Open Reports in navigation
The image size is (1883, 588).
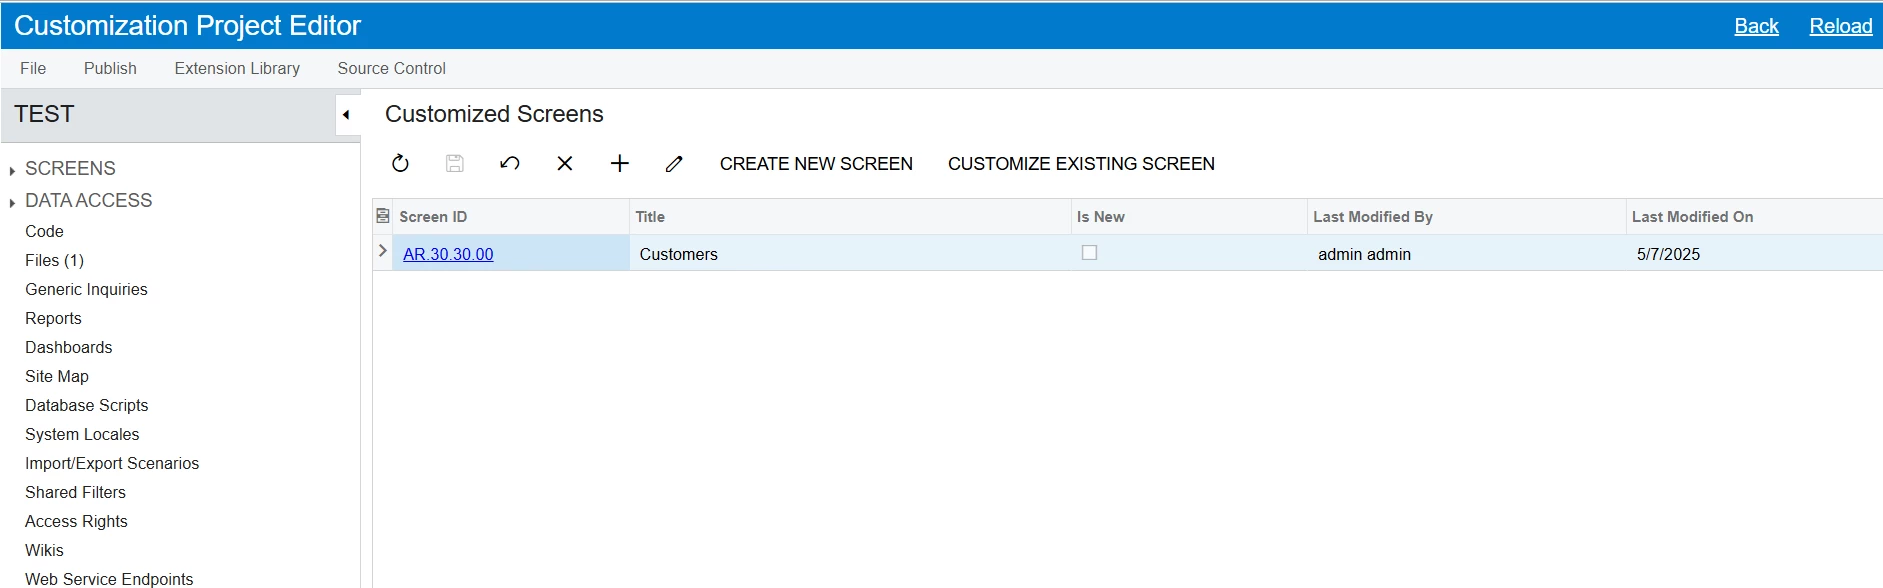[53, 318]
